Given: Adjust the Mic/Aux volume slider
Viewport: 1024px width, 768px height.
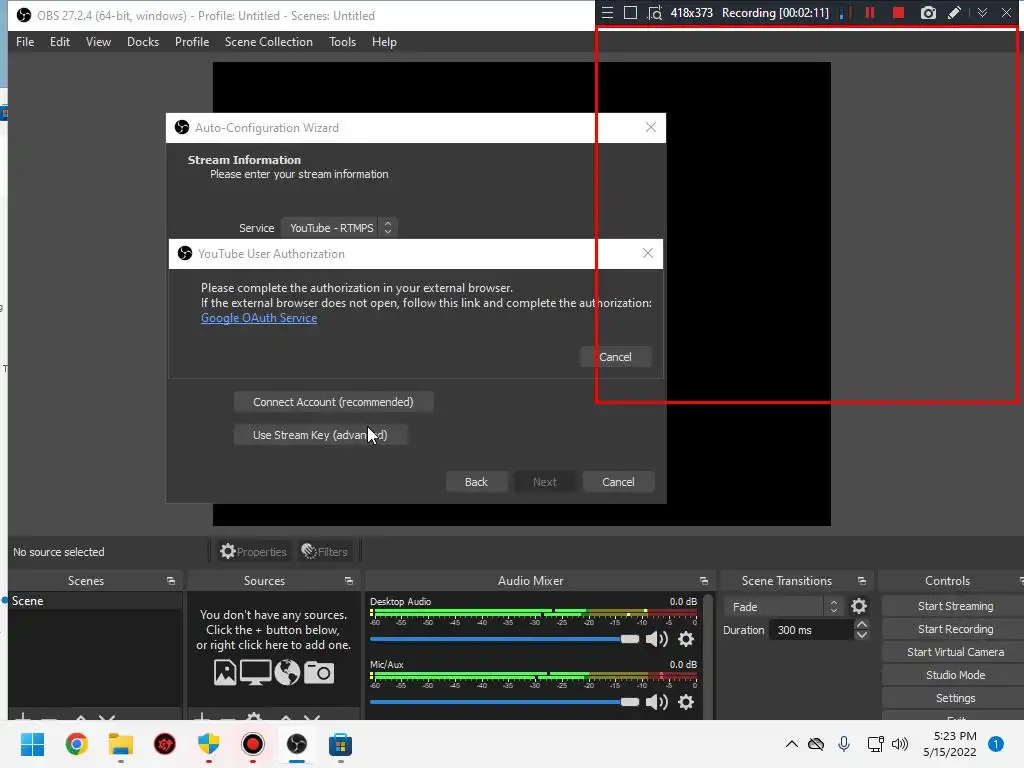Looking at the screenshot, I should [504, 702].
